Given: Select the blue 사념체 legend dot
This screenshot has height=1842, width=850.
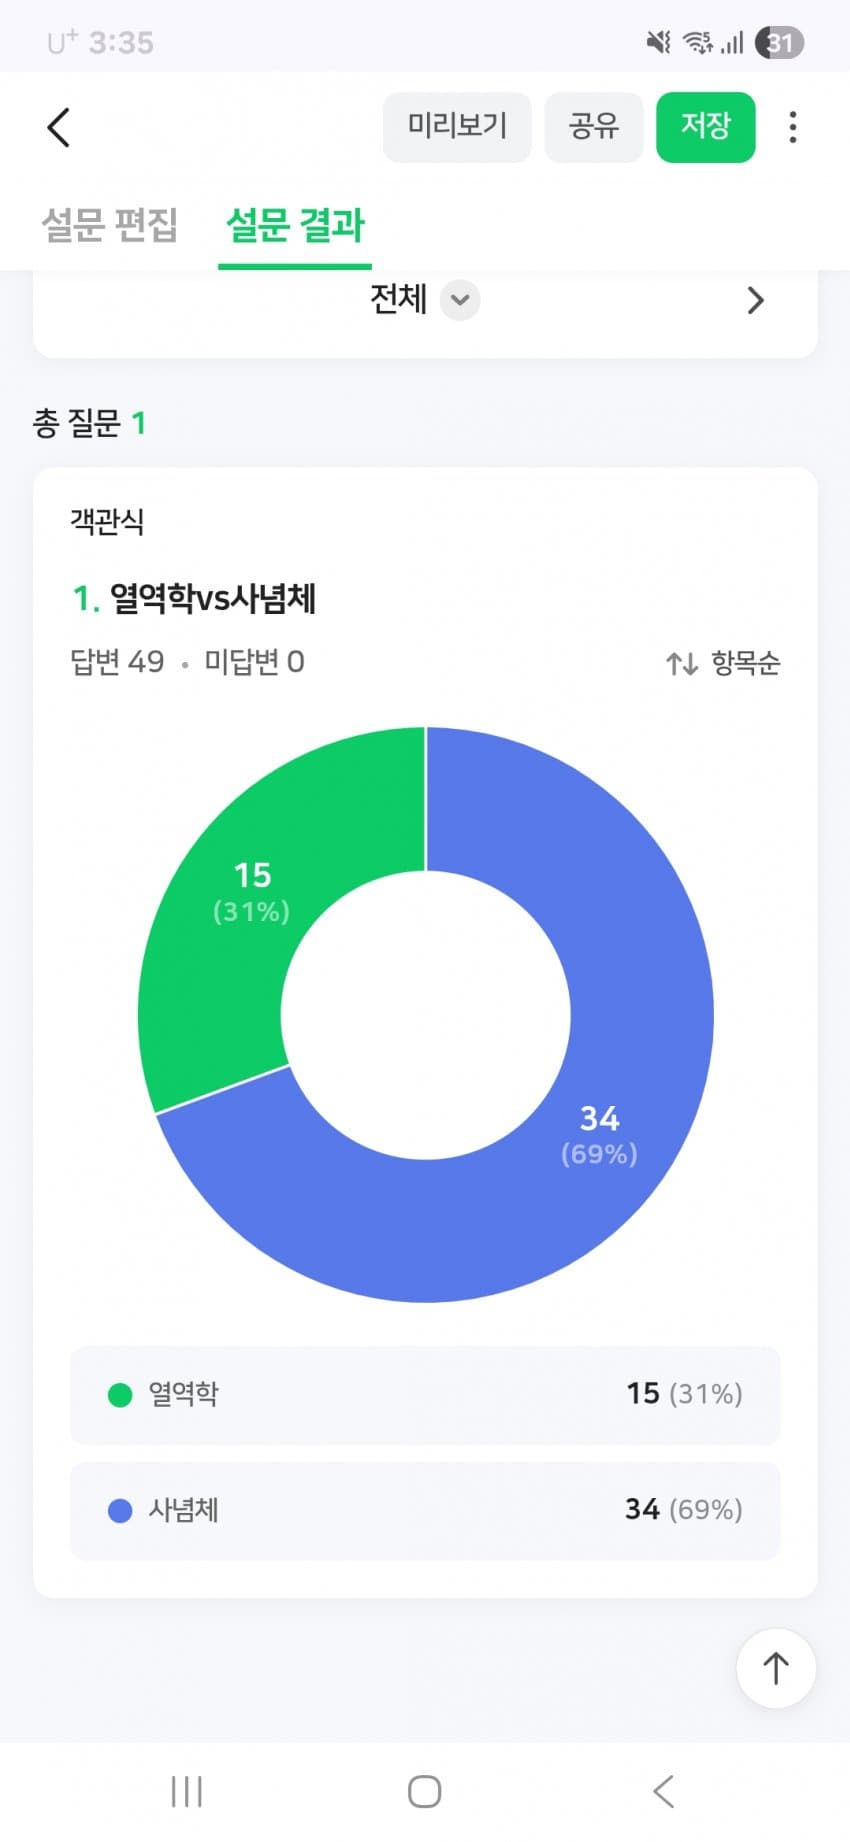Looking at the screenshot, I should [120, 1510].
